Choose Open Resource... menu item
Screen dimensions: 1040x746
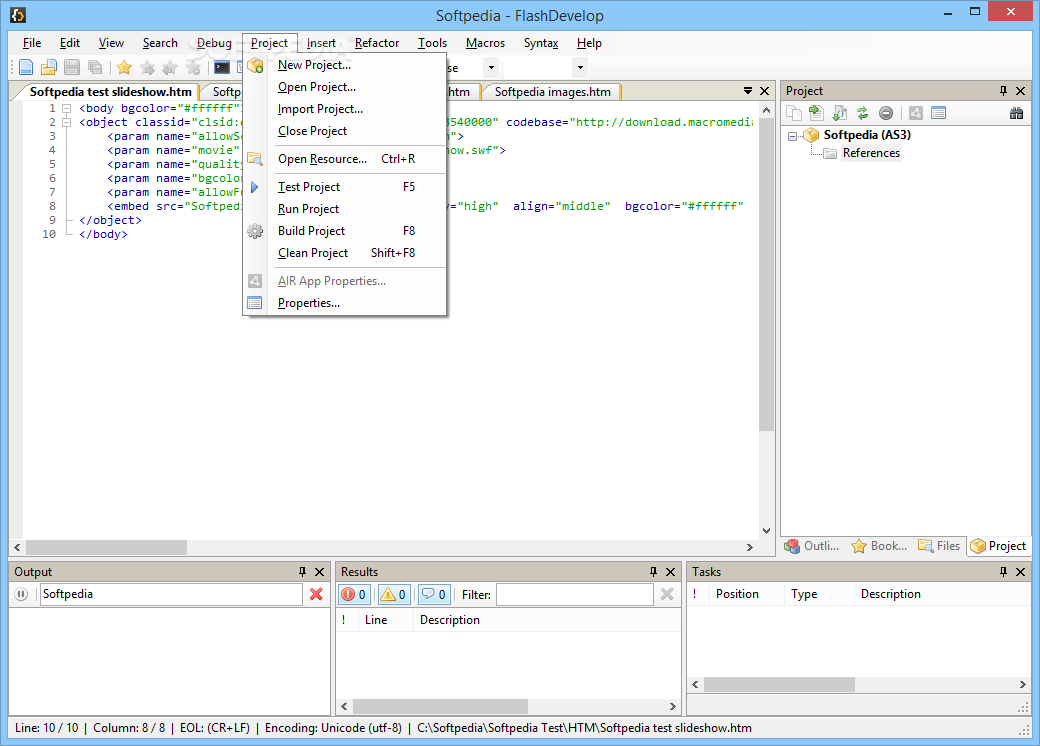(344, 159)
